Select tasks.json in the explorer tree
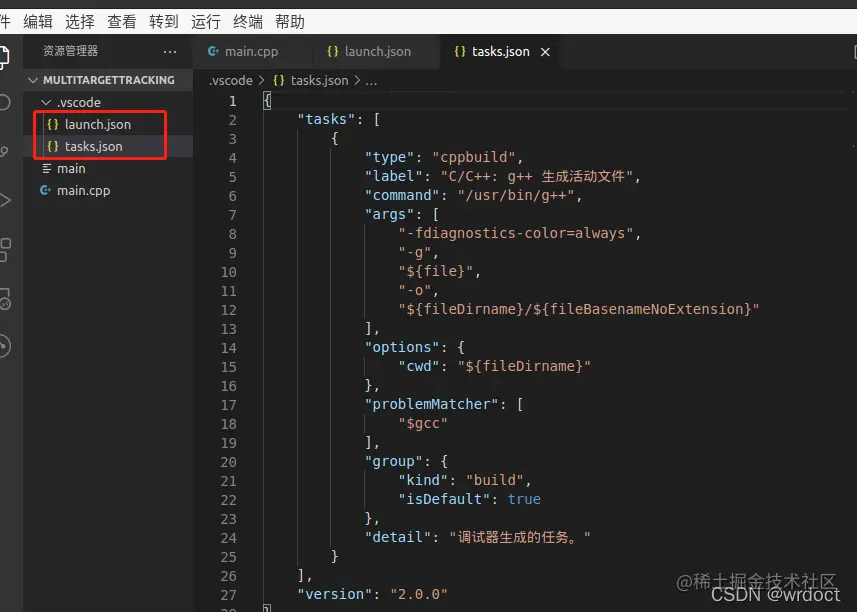Screen dimensions: 857x612 click(108, 146)
